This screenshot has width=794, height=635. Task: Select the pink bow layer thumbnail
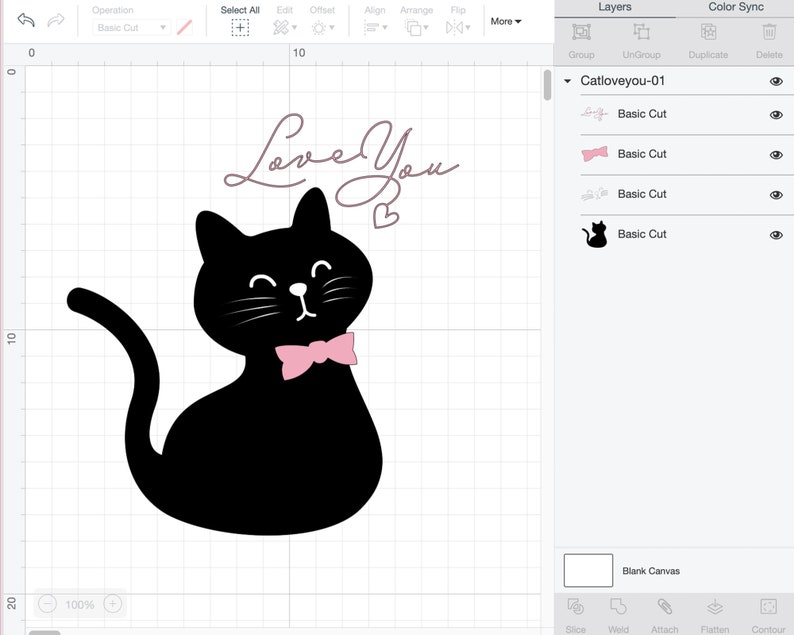(594, 154)
